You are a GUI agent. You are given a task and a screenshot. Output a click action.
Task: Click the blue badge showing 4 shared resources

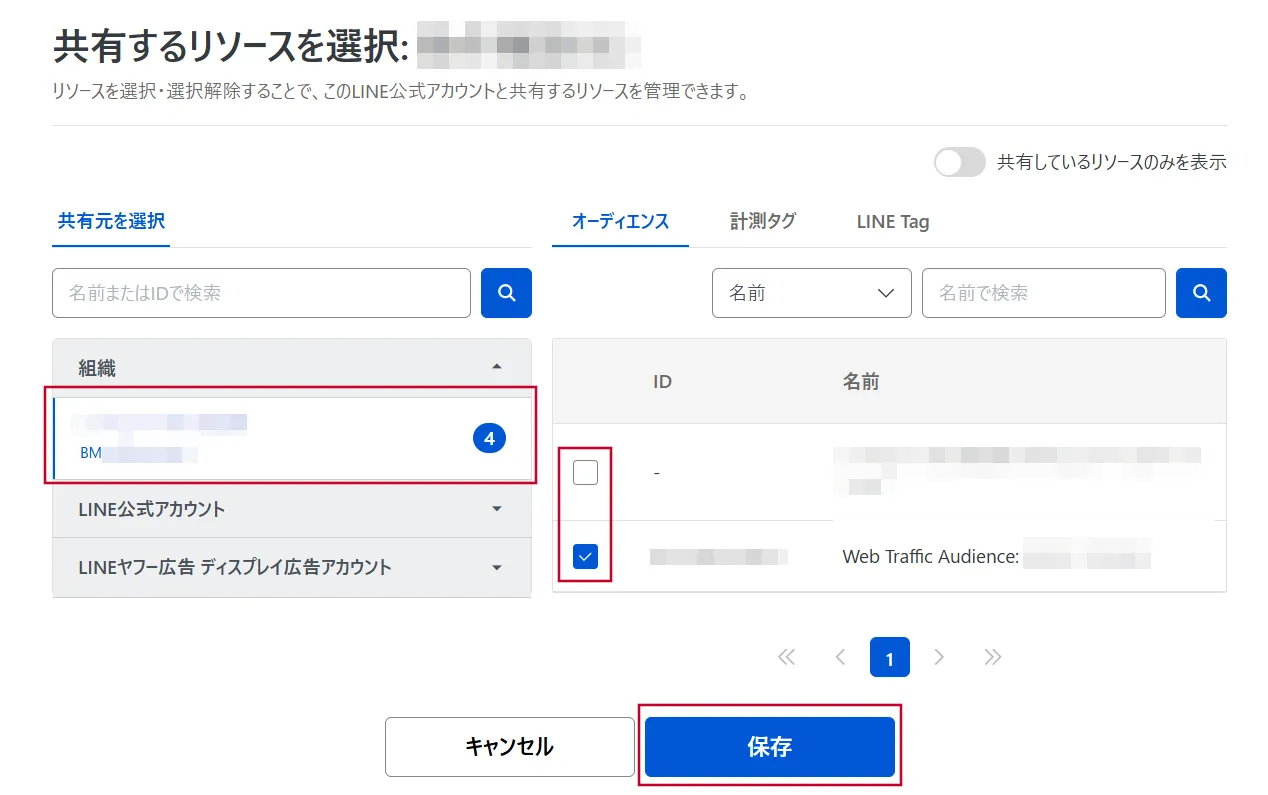pos(489,437)
